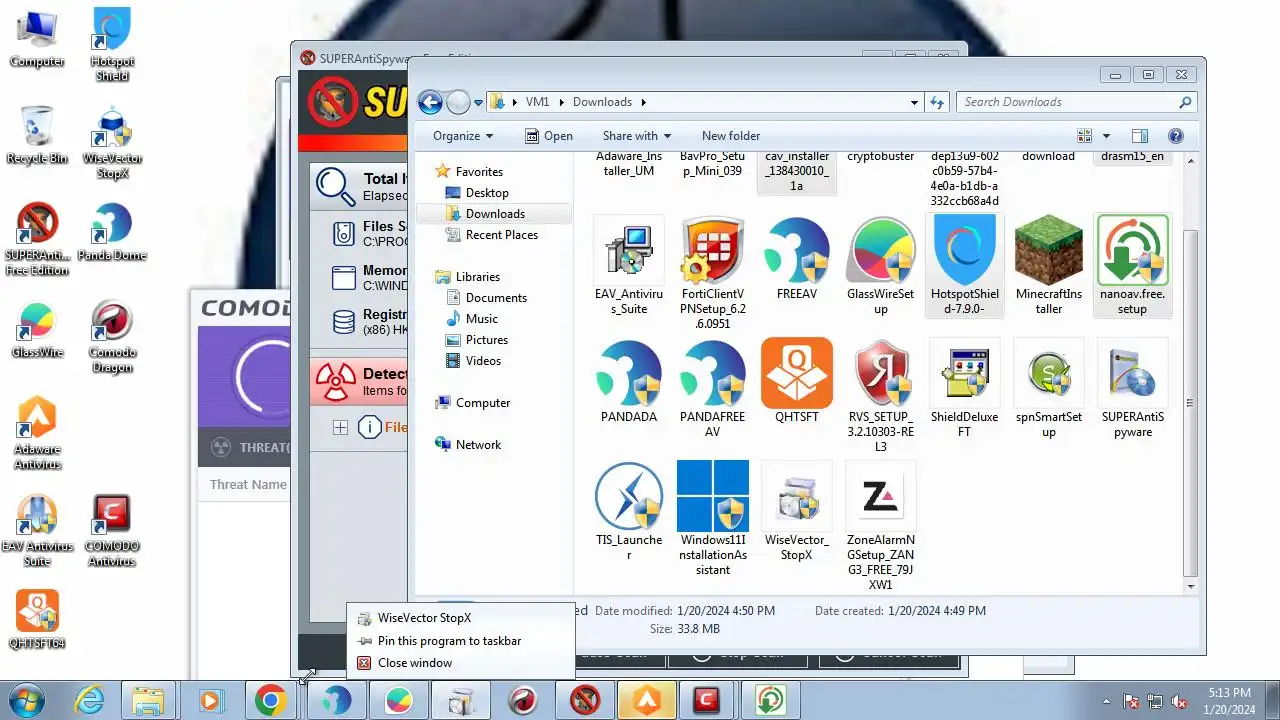The width and height of the screenshot is (1280, 720).
Task: Select Recent Places under Favorites
Action: [x=501, y=235]
